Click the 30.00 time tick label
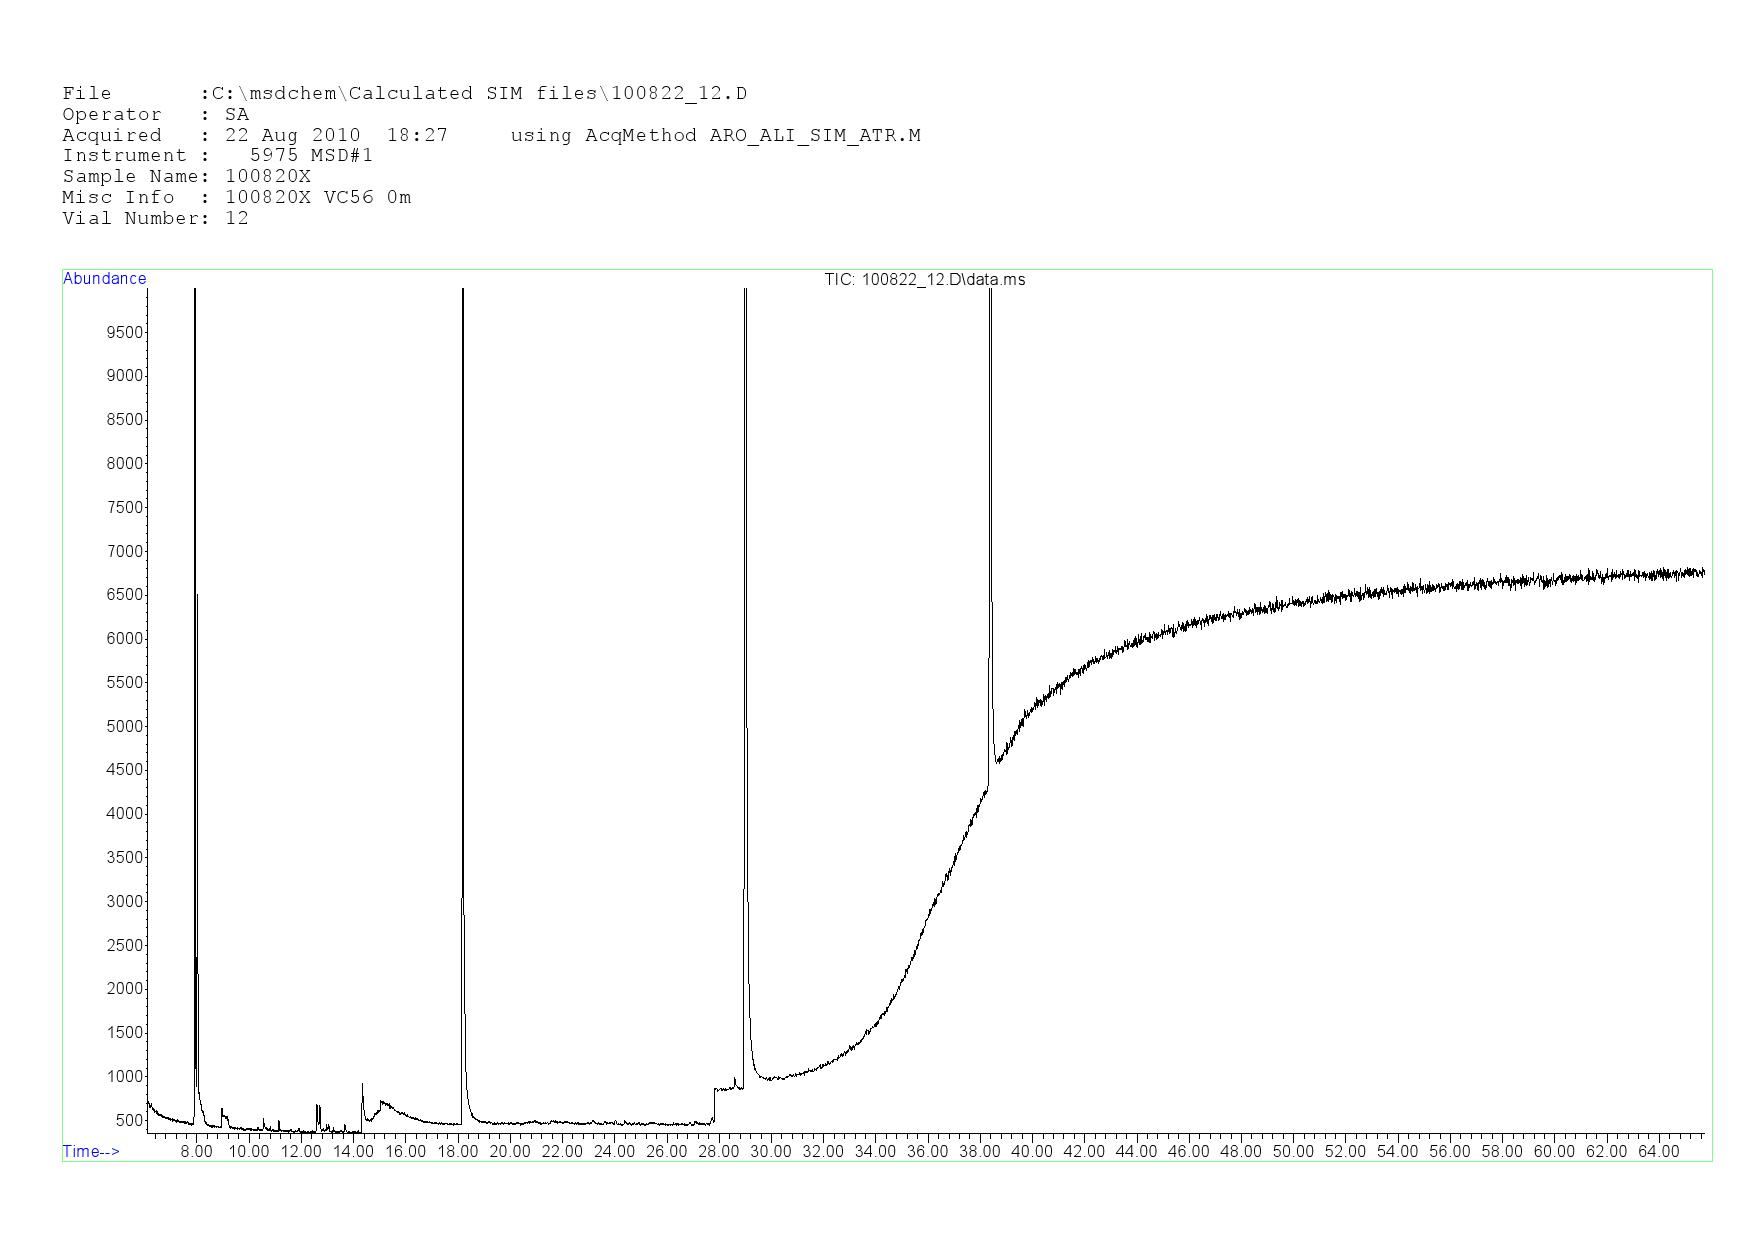Image resolution: width=1754 pixels, height=1240 pixels. (770, 1152)
